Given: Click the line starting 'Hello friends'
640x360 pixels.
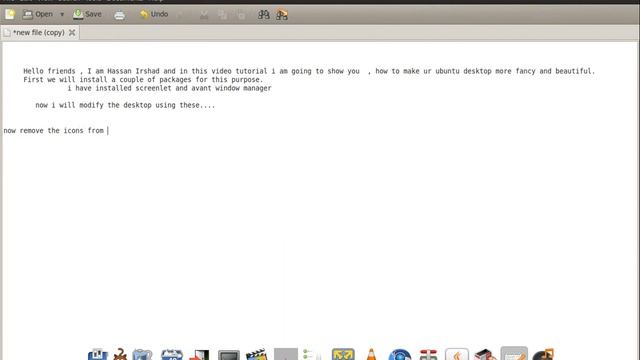Looking at the screenshot, I should (x=309, y=71).
